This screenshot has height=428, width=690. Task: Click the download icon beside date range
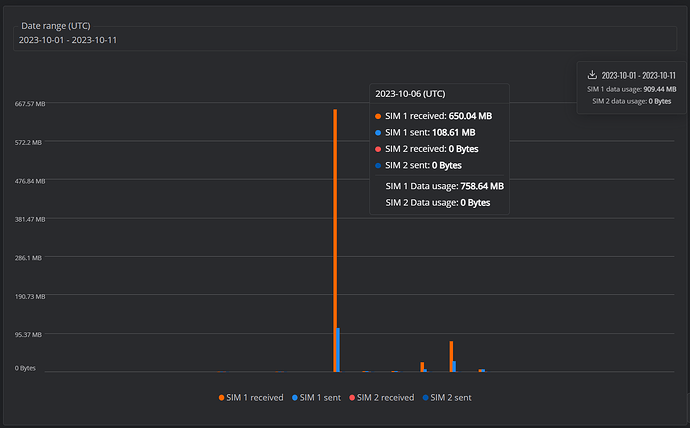(x=592, y=75)
